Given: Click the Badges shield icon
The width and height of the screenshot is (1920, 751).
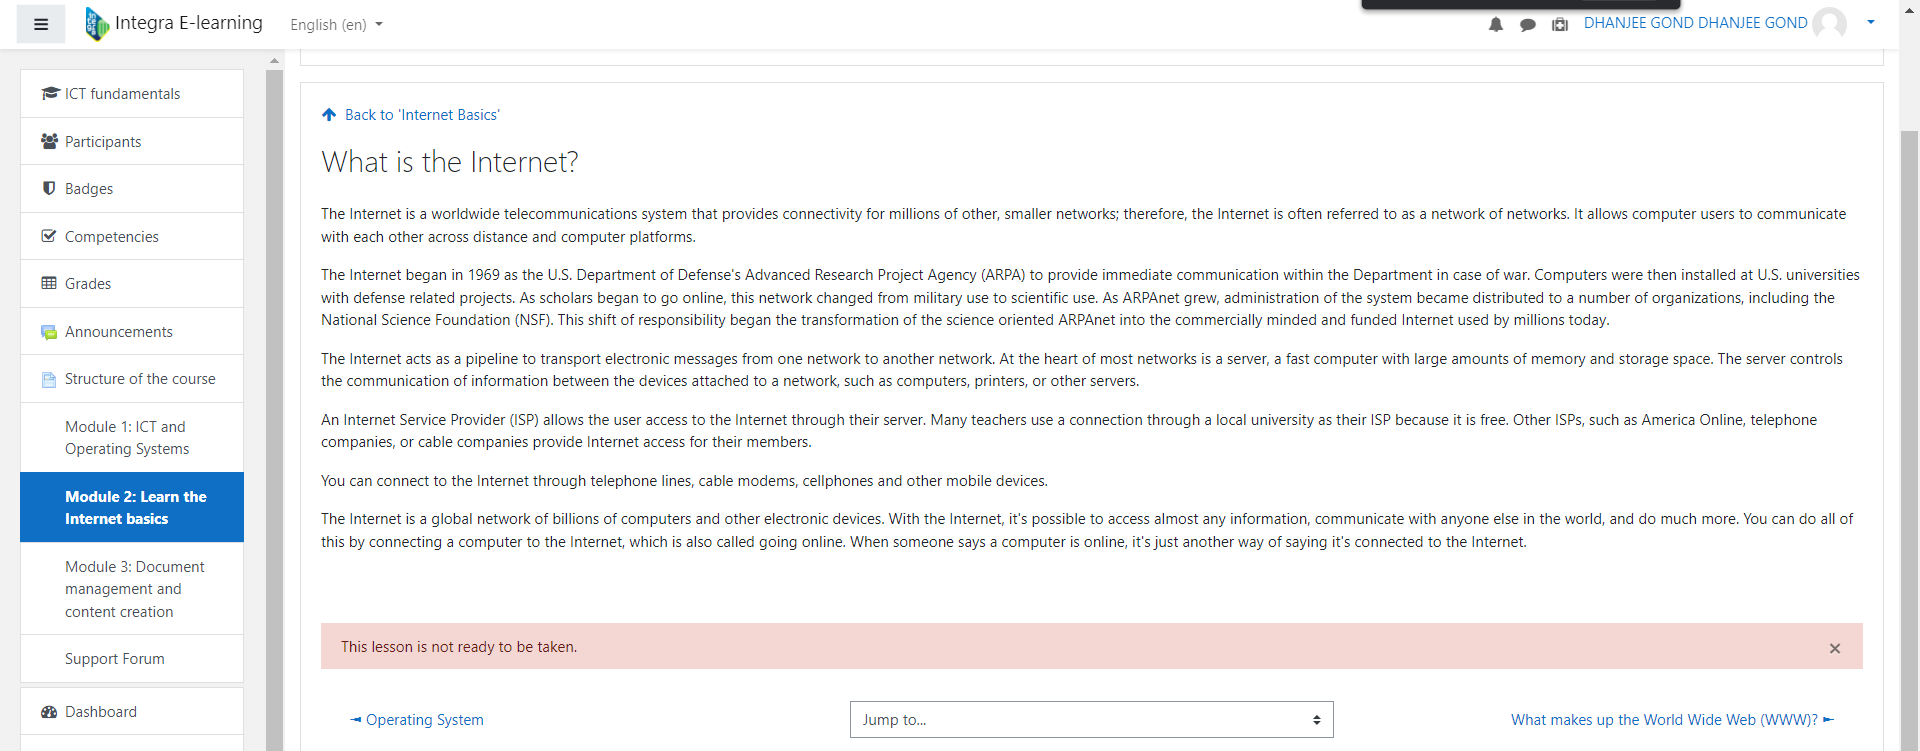Looking at the screenshot, I should tap(49, 188).
